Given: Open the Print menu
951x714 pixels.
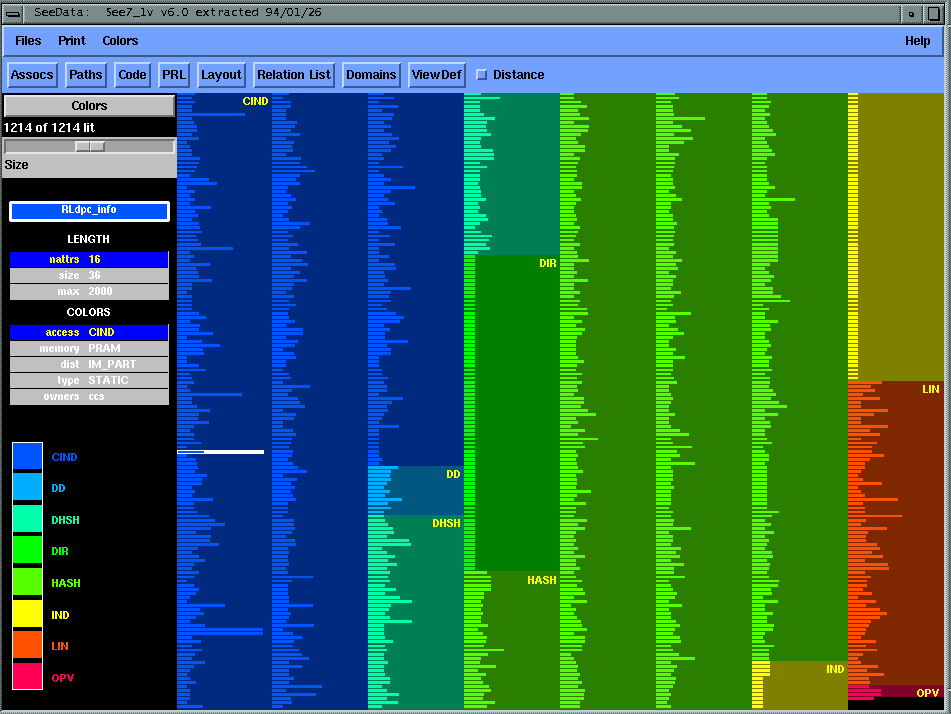Looking at the screenshot, I should 72,41.
